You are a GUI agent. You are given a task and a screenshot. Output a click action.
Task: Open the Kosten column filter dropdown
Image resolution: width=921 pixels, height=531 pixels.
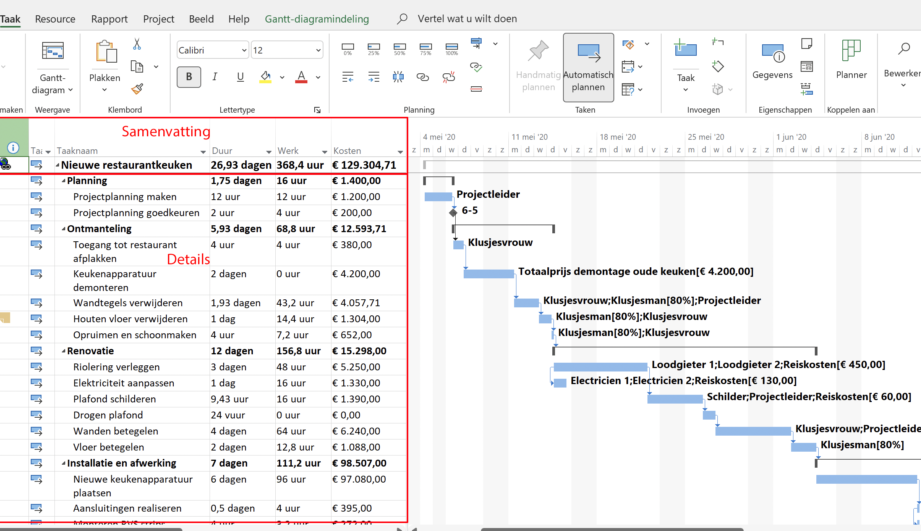click(x=400, y=152)
